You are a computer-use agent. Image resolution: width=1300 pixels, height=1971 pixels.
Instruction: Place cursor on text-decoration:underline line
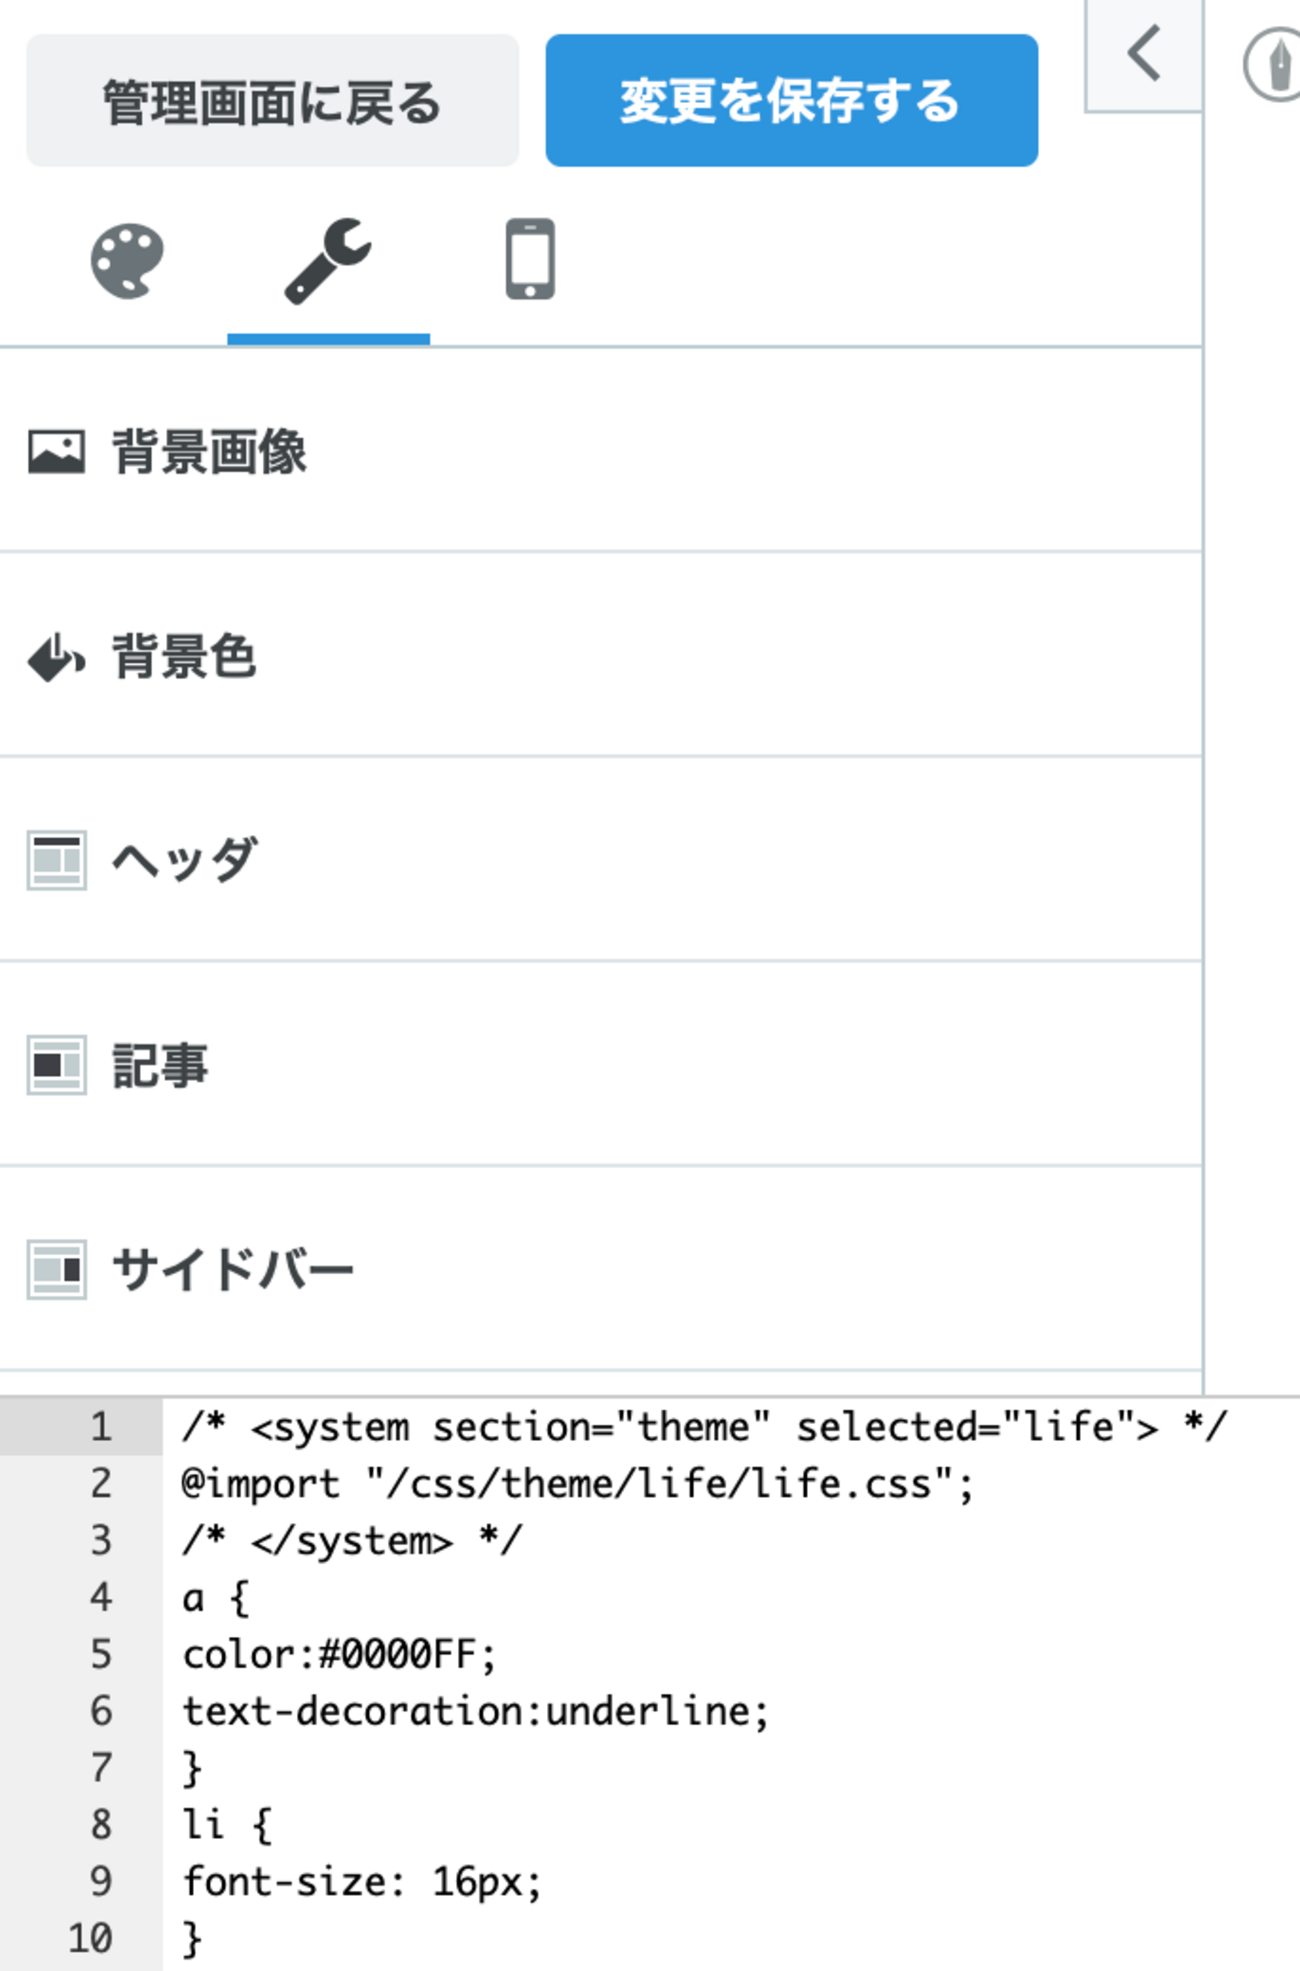pos(476,1712)
